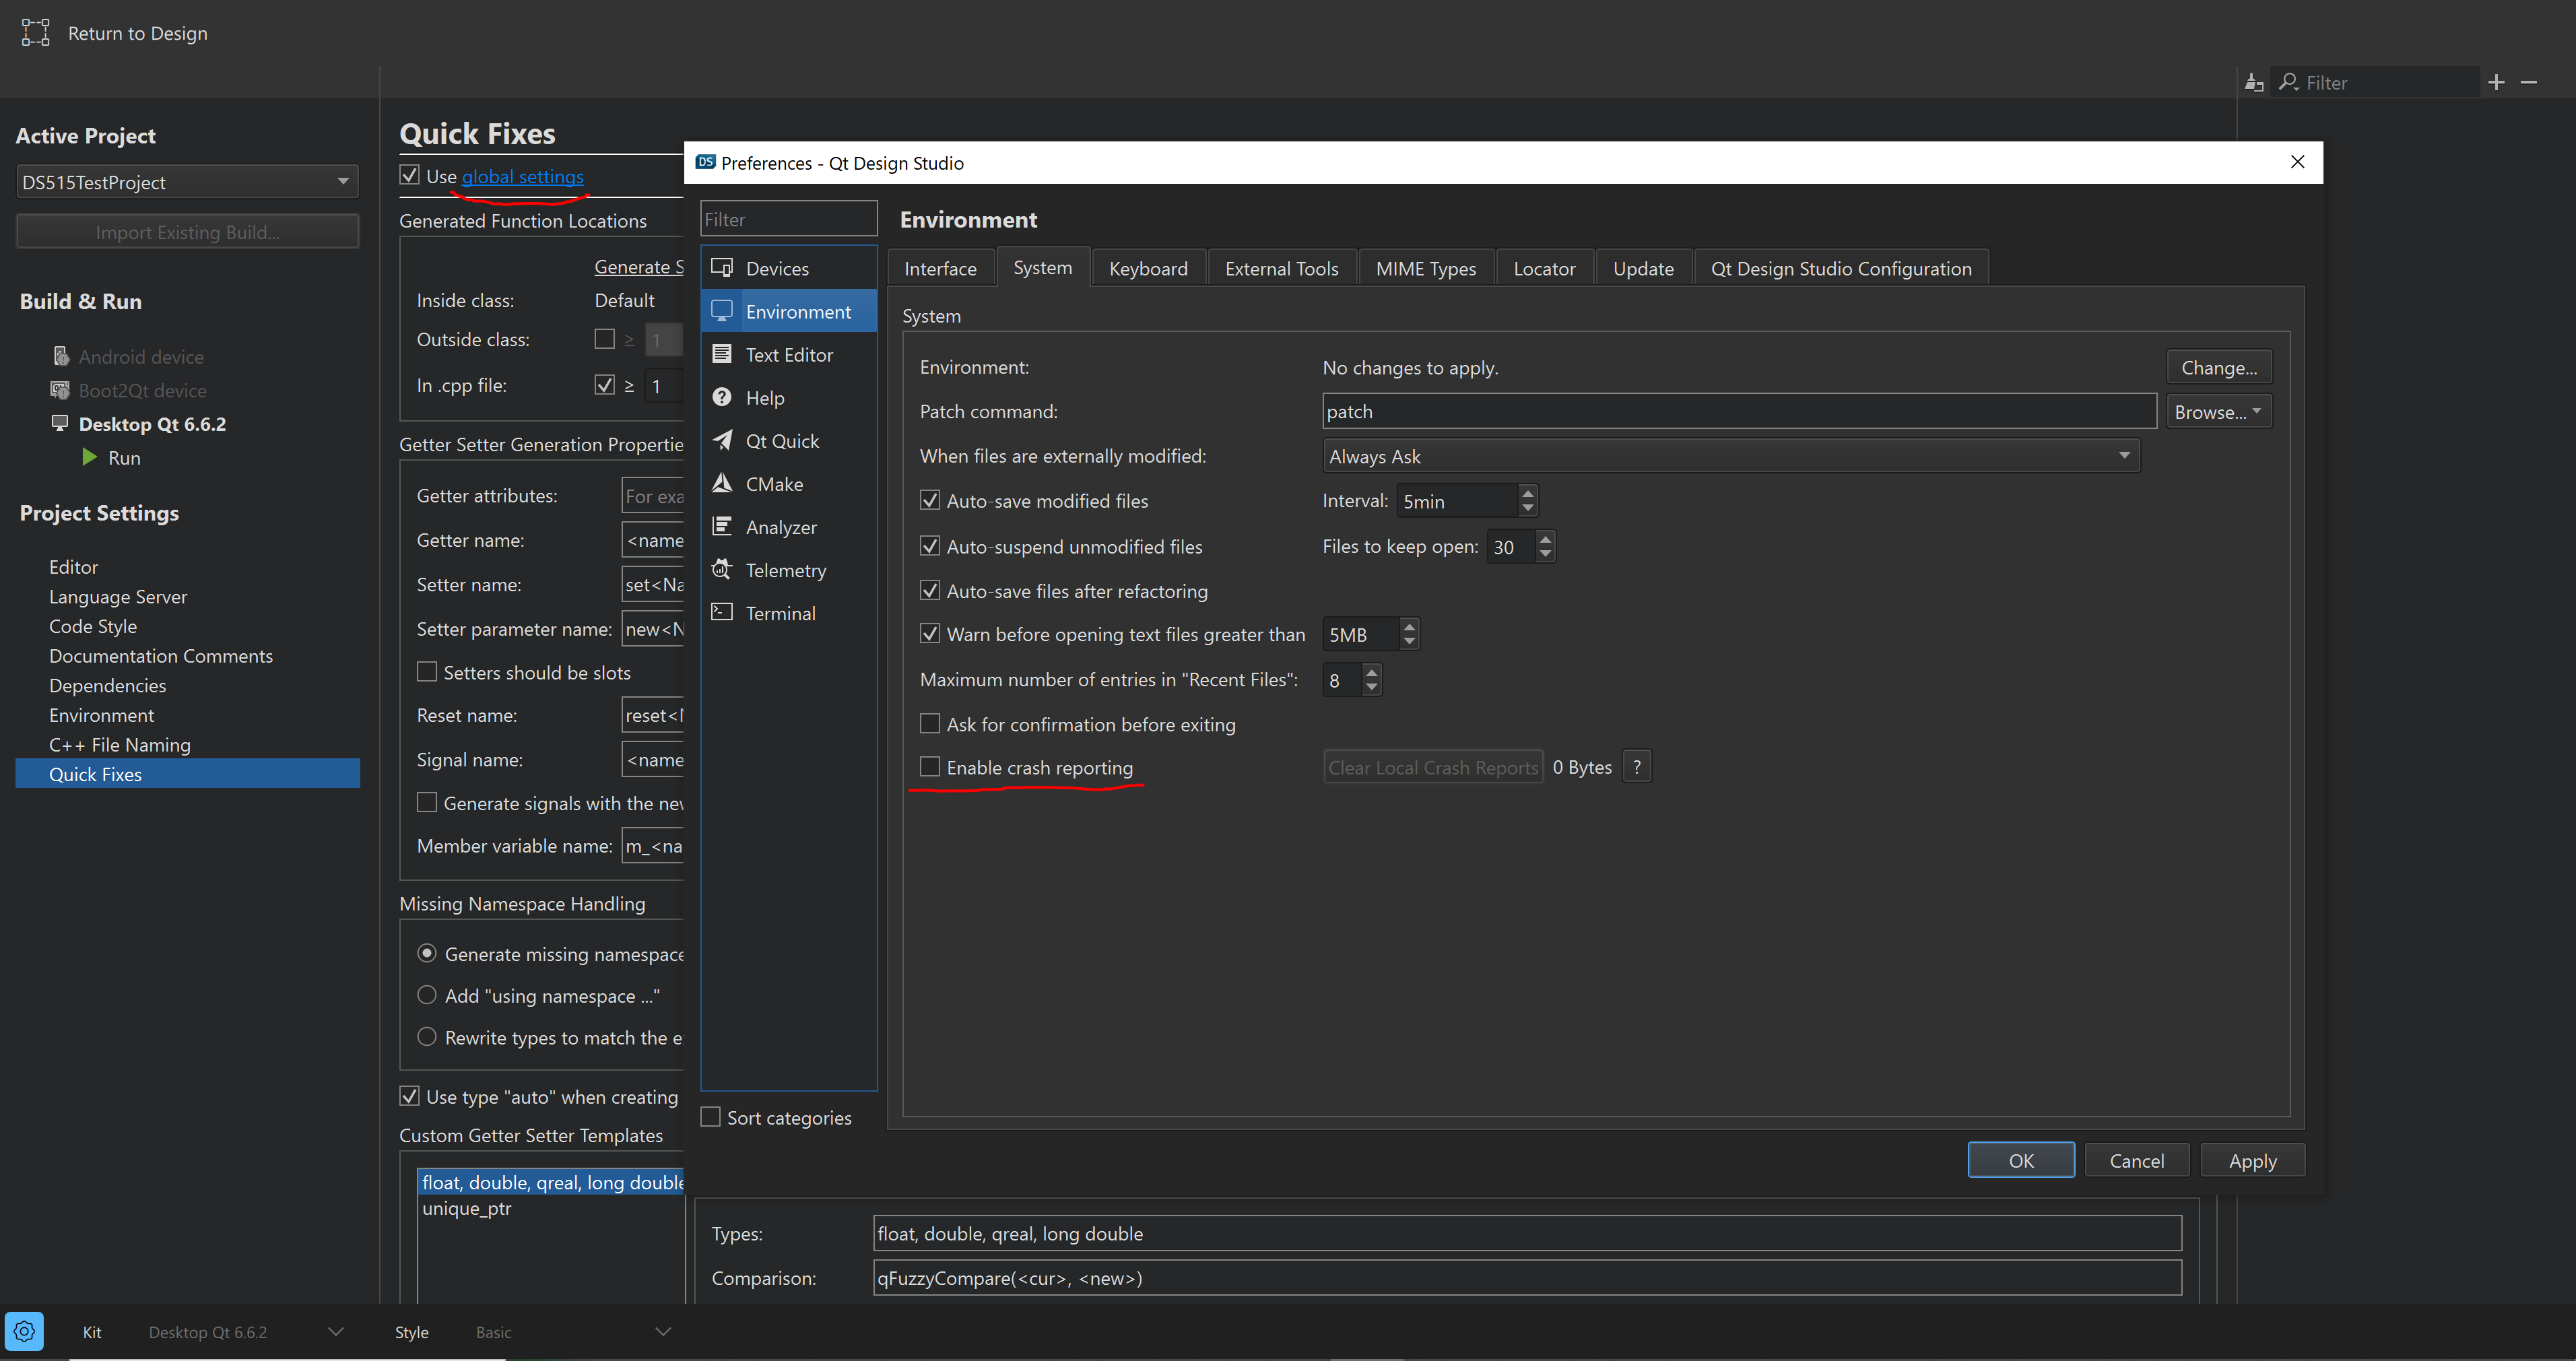Select the Telemetry category icon
Image resolution: width=2576 pixels, height=1361 pixels.
[x=722, y=569]
